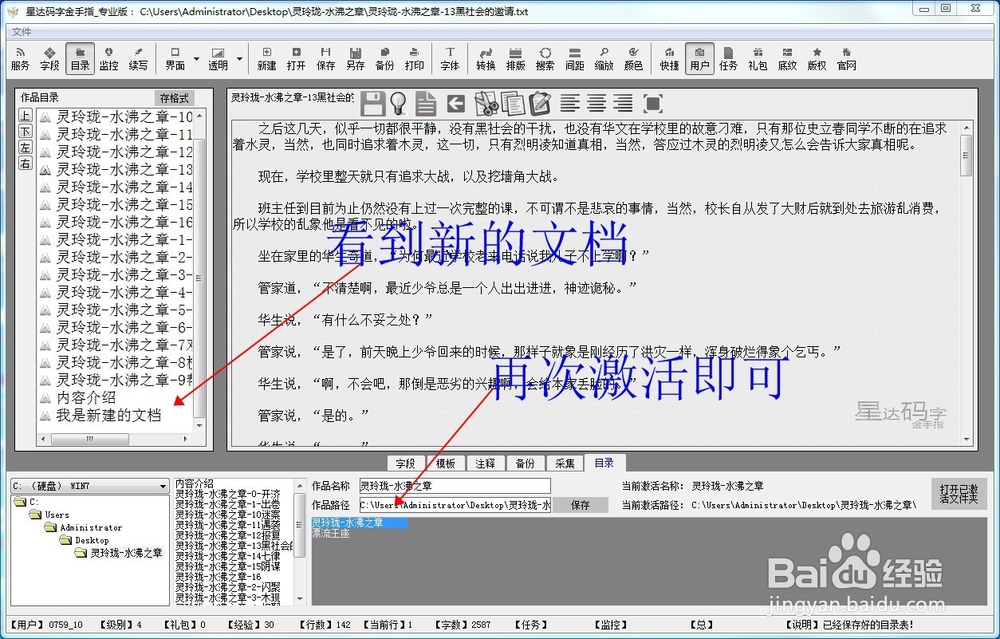Open the 任务 task icon
Screen dimensions: 1000x639
click(728, 59)
